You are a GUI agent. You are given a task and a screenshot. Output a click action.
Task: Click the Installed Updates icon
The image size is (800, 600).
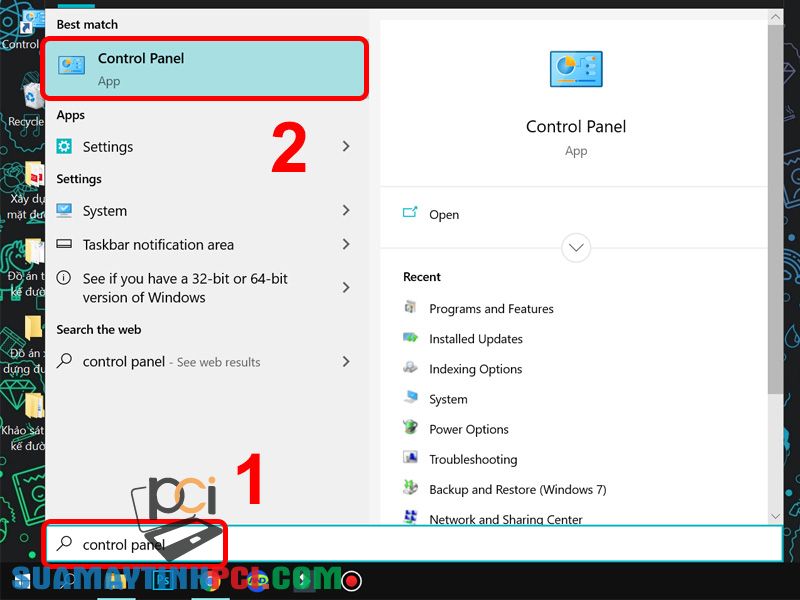pyautogui.click(x=410, y=338)
